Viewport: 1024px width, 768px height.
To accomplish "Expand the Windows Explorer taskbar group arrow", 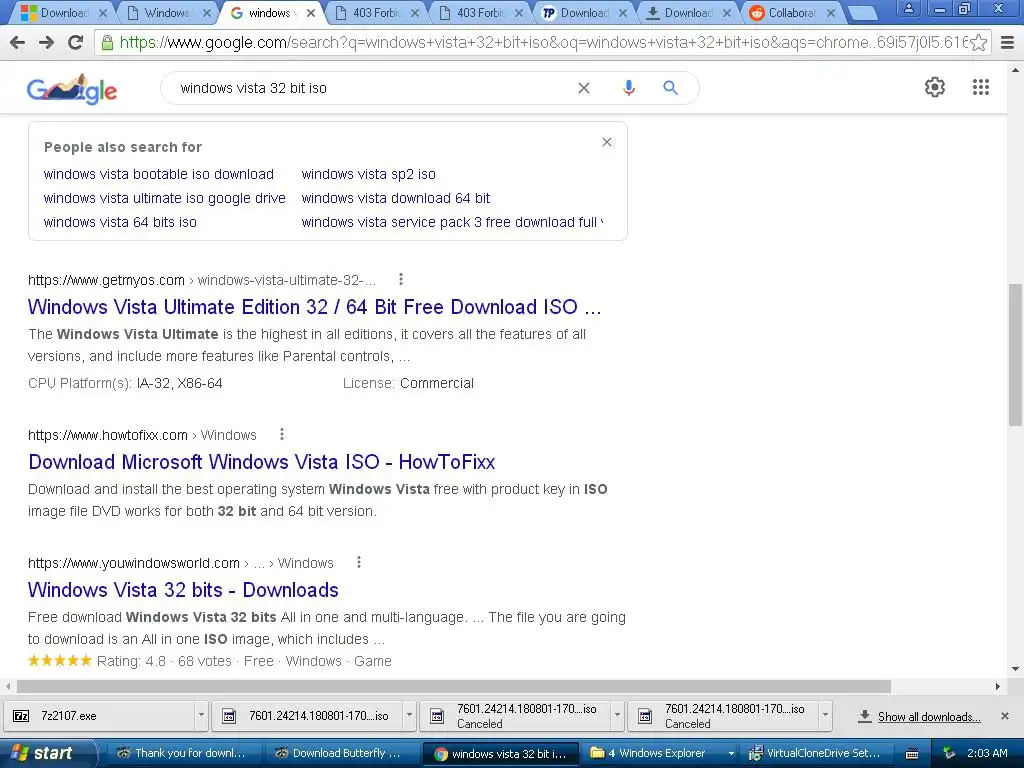I will pos(732,753).
